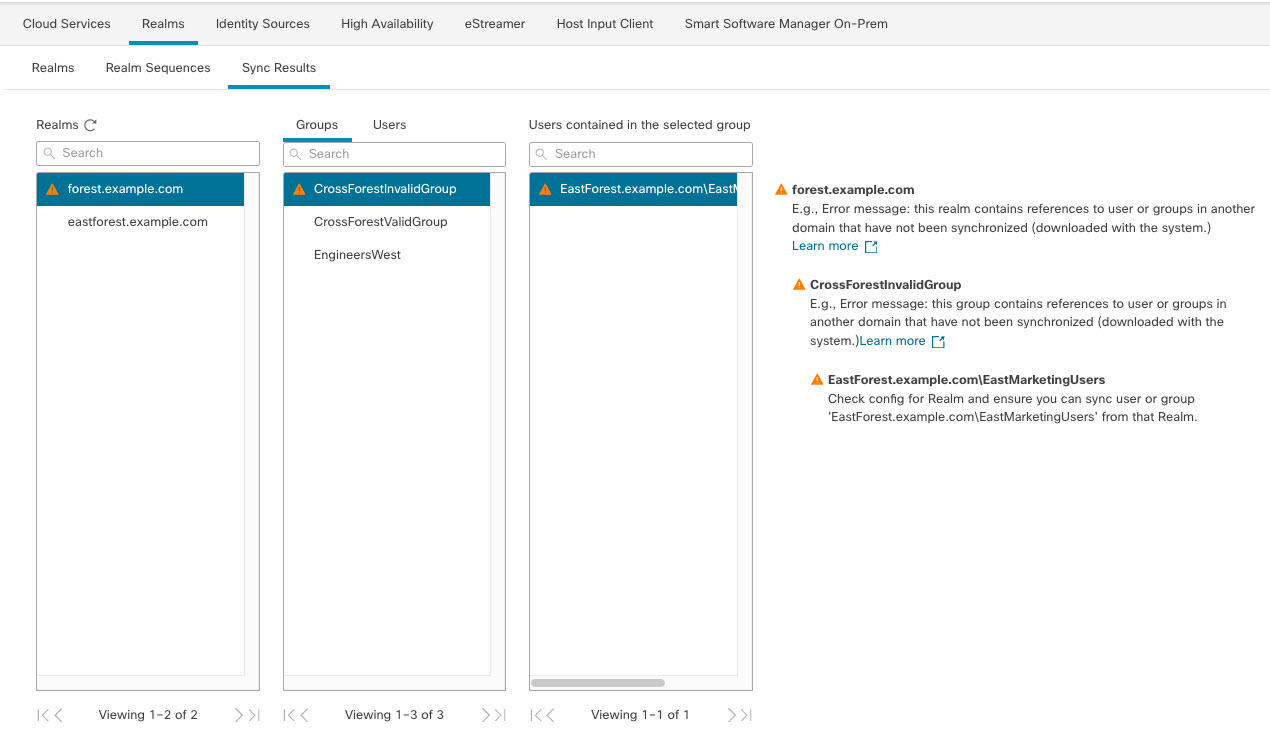Click the Search field above the Realms list
The height and width of the screenshot is (735, 1270).
147,152
